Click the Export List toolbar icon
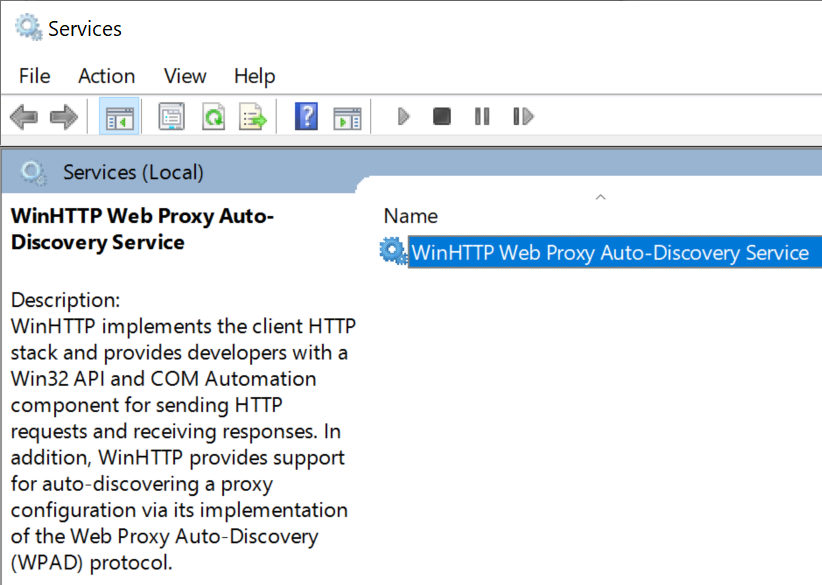The image size is (822, 585). point(253,117)
